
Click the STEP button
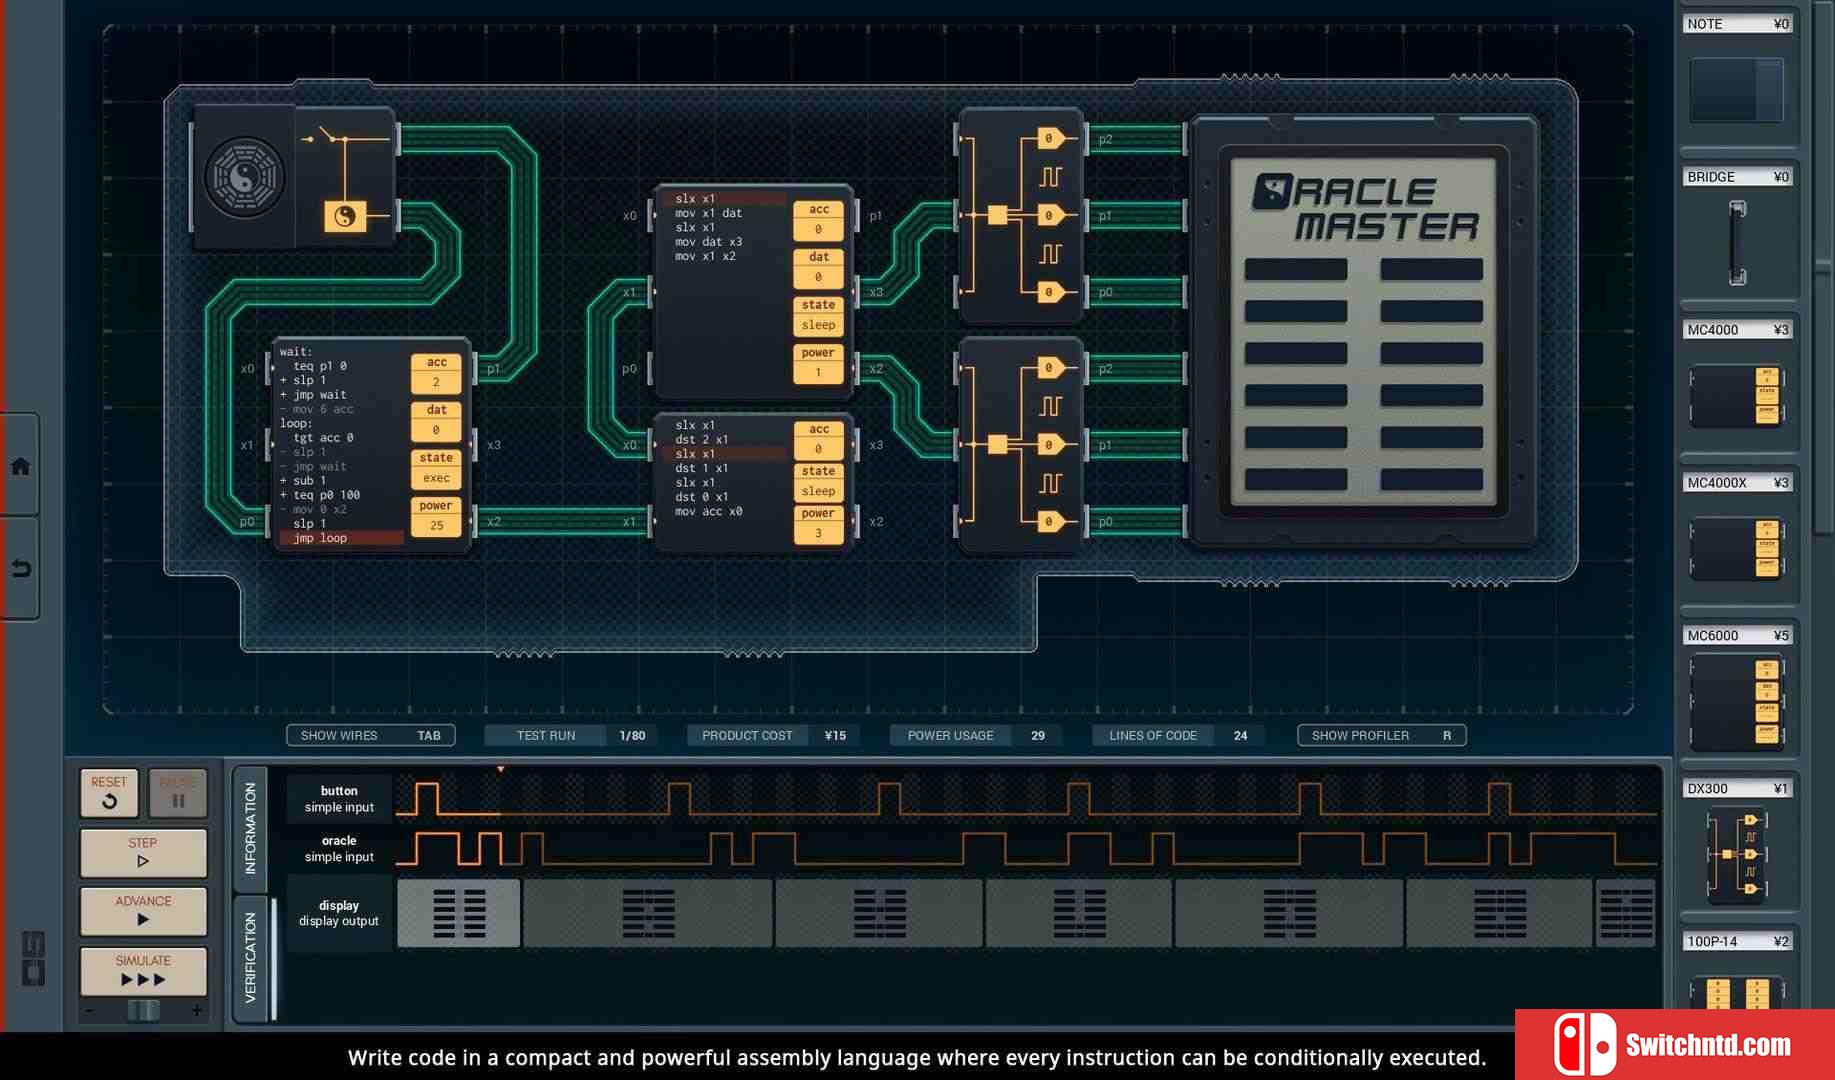(x=143, y=852)
